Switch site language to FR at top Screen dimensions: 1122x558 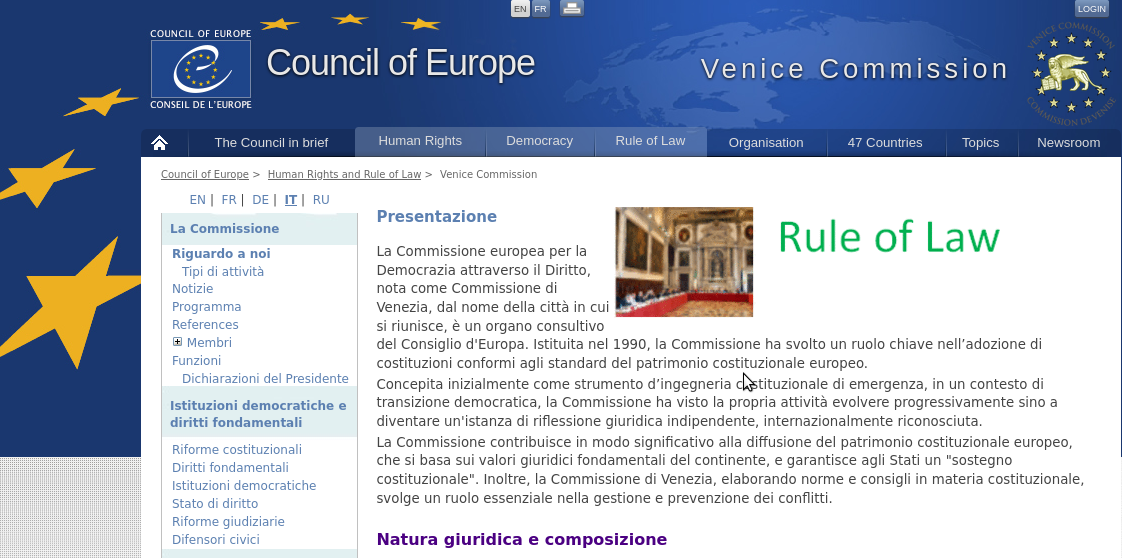tap(541, 9)
